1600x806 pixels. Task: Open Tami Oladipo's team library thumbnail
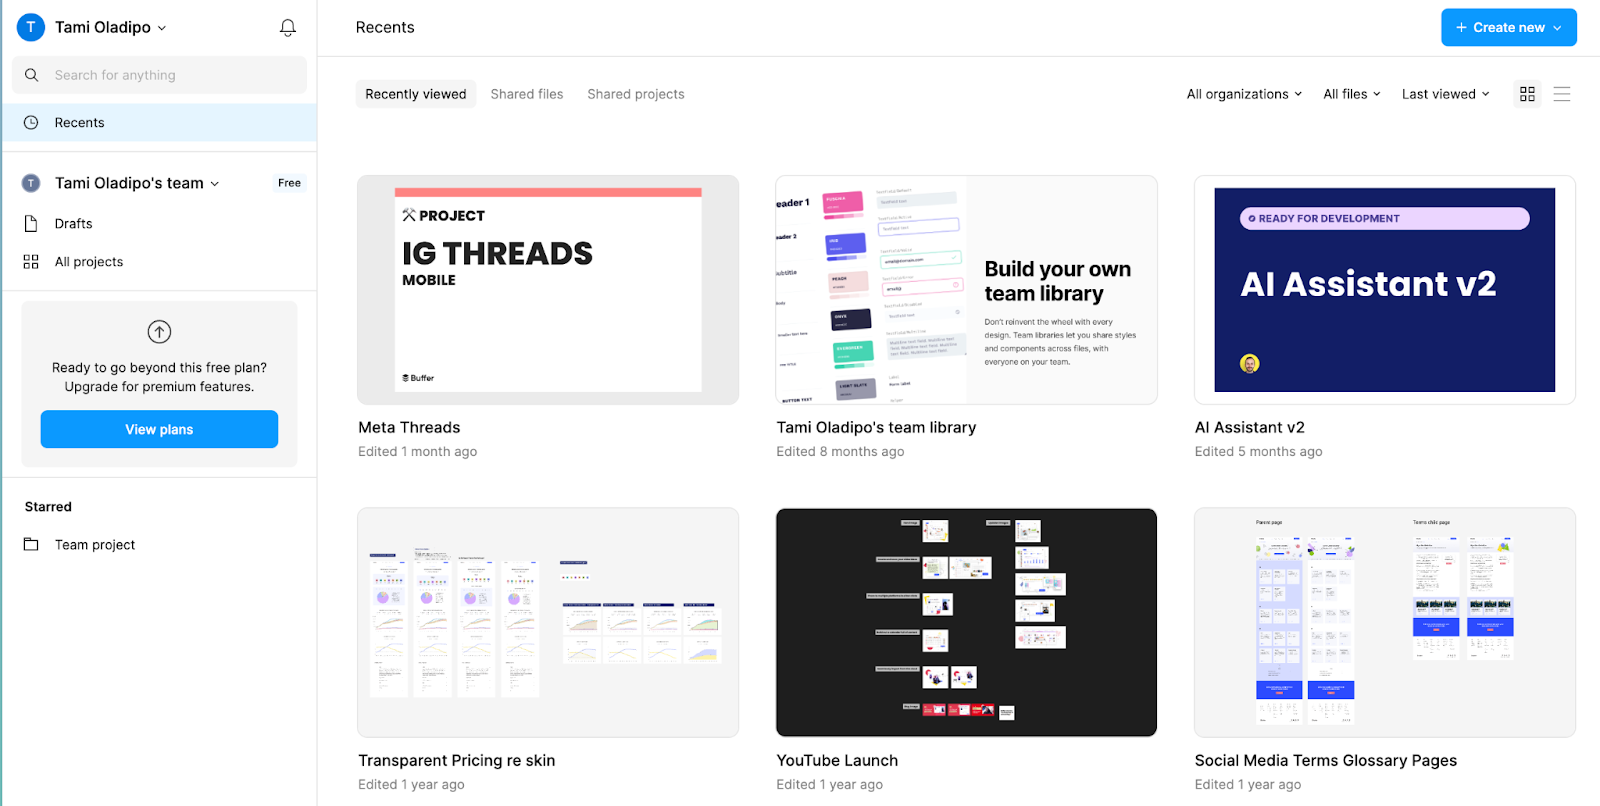click(966, 290)
